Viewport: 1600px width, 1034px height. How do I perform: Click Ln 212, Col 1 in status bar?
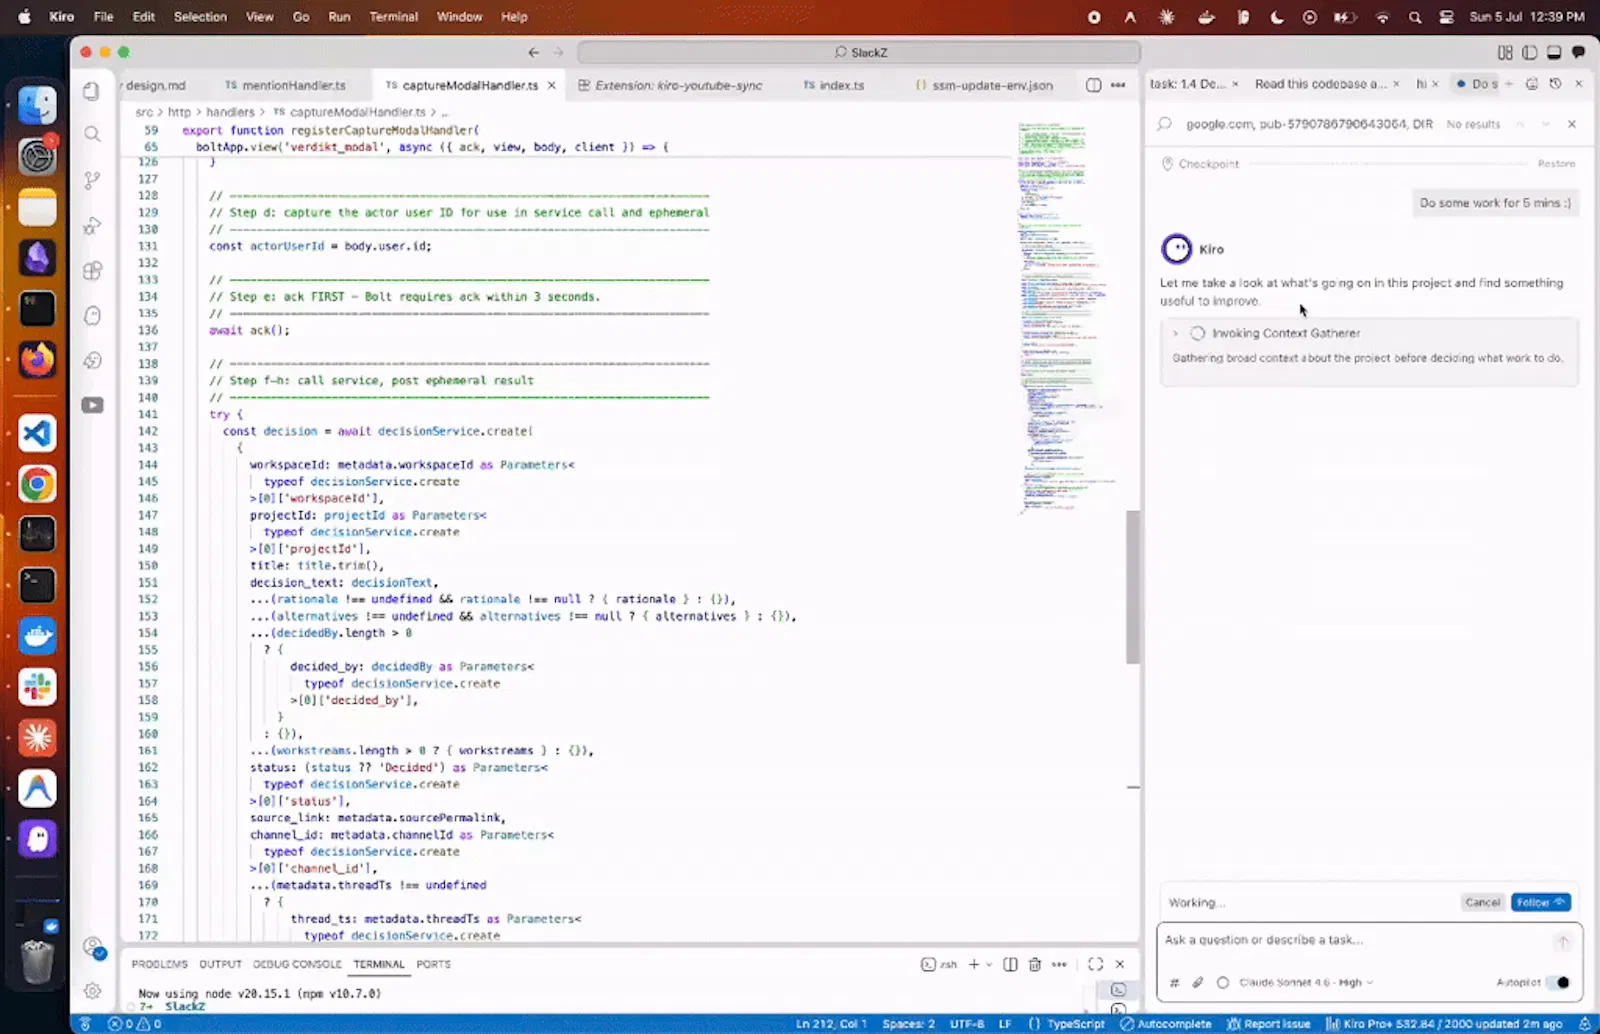click(831, 1024)
